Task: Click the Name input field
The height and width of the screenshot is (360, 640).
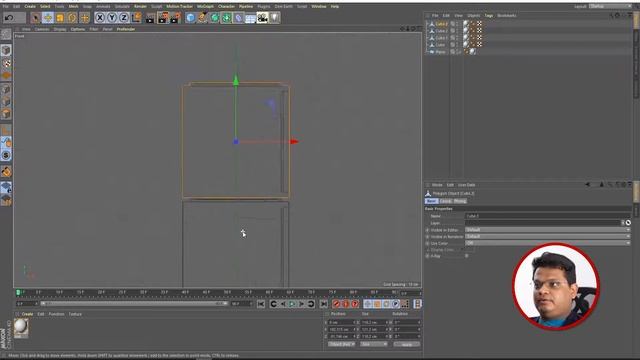Action: click(547, 216)
